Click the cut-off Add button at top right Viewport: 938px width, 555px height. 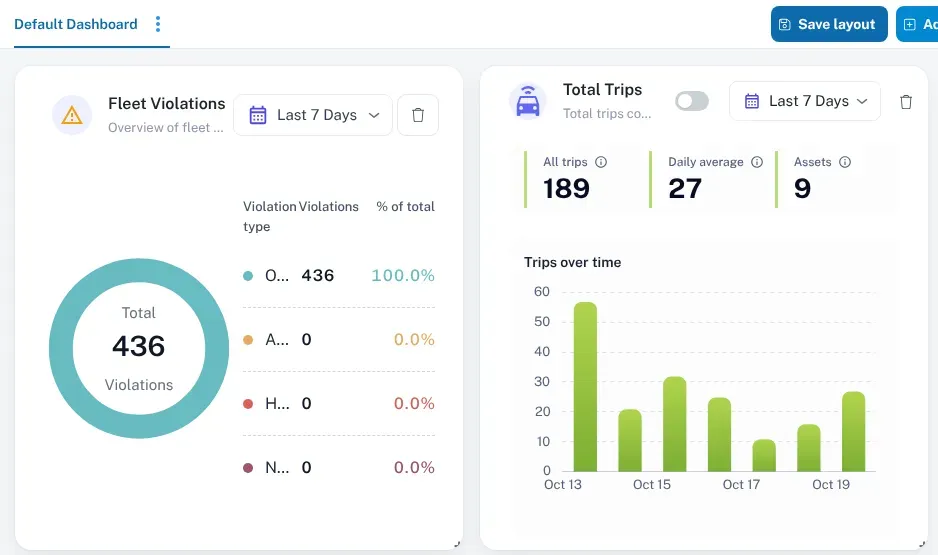(917, 24)
